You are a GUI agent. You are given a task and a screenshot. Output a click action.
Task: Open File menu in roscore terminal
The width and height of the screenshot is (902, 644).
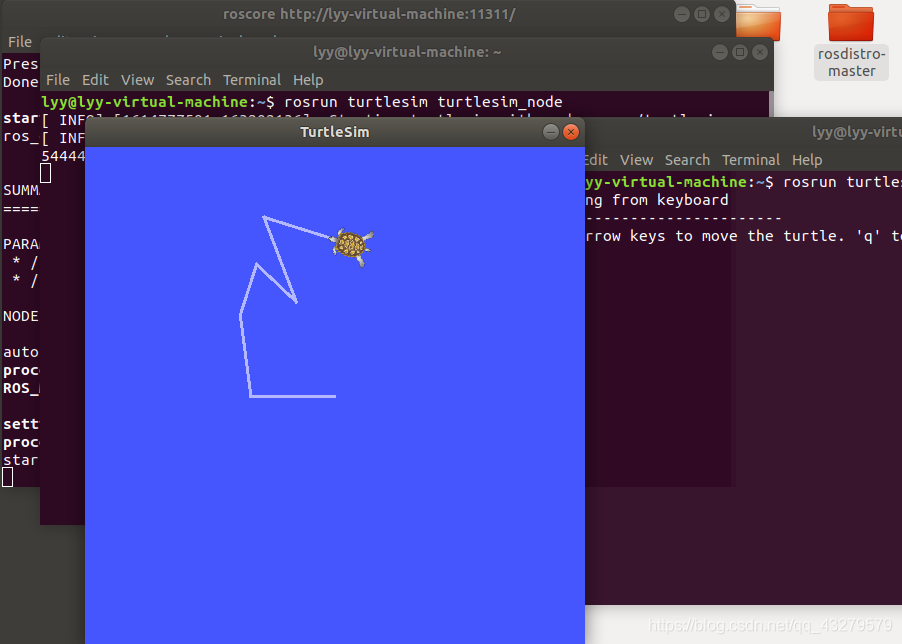pos(20,42)
